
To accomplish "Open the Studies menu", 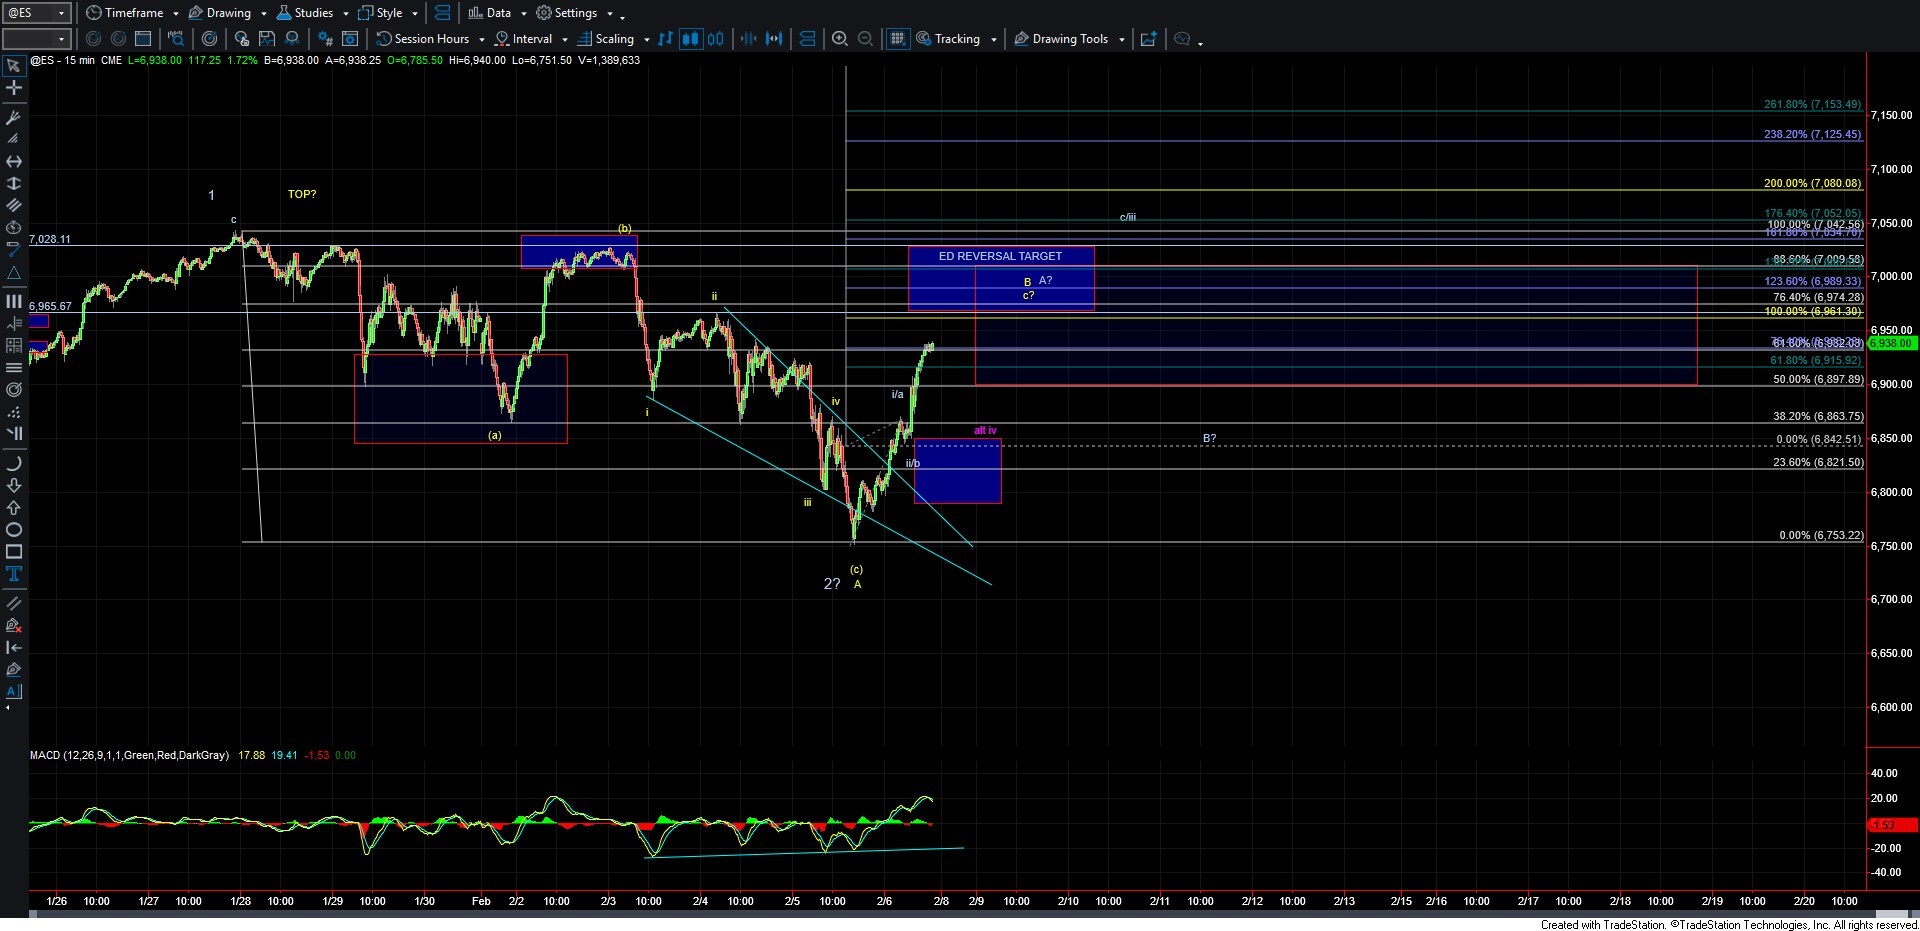I will (312, 13).
